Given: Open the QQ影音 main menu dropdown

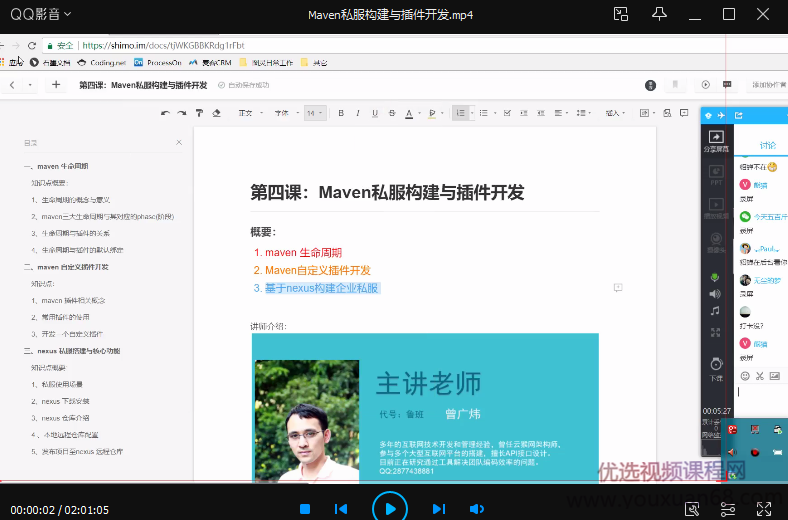Looking at the screenshot, I should click(x=40, y=15).
